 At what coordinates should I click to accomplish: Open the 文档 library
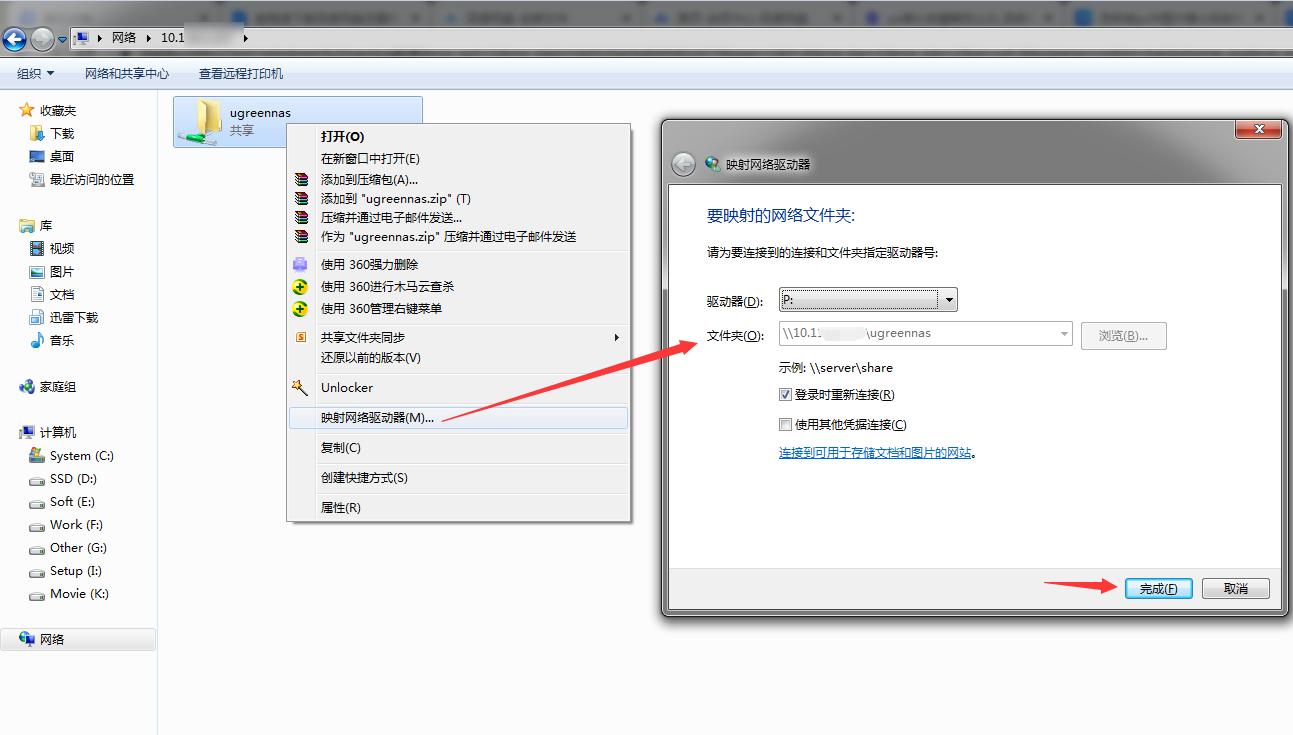click(62, 294)
